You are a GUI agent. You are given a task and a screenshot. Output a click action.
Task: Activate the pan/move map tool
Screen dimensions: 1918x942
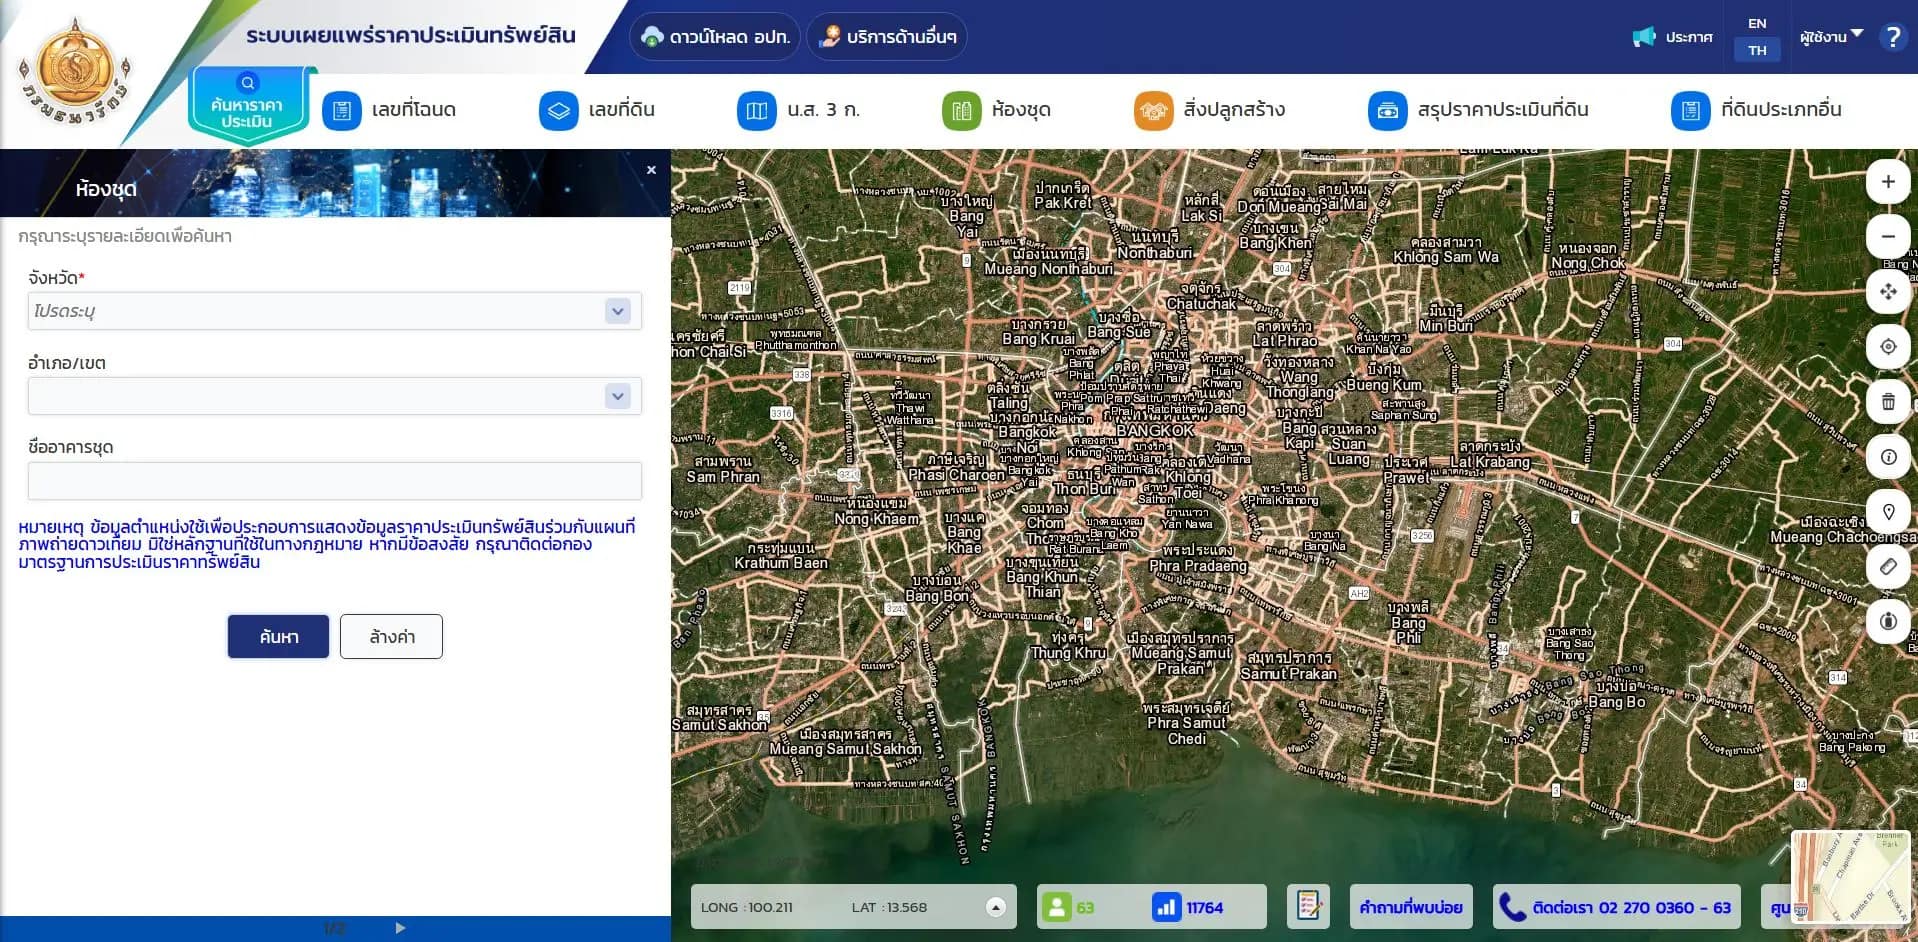pyautogui.click(x=1887, y=292)
